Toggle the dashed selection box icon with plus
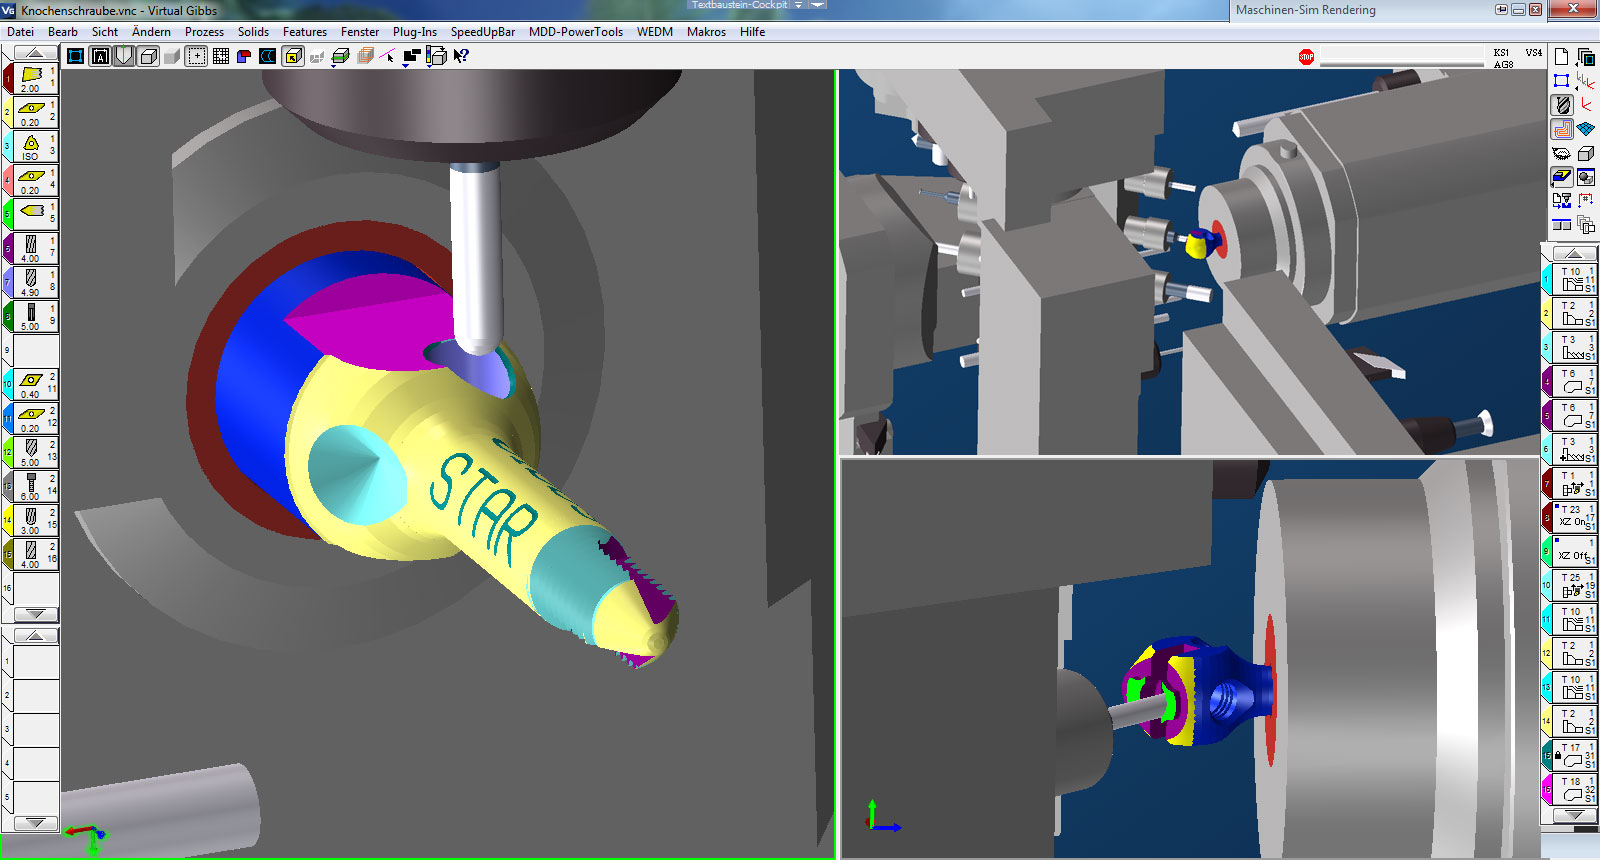Image resolution: width=1600 pixels, height=860 pixels. click(197, 56)
